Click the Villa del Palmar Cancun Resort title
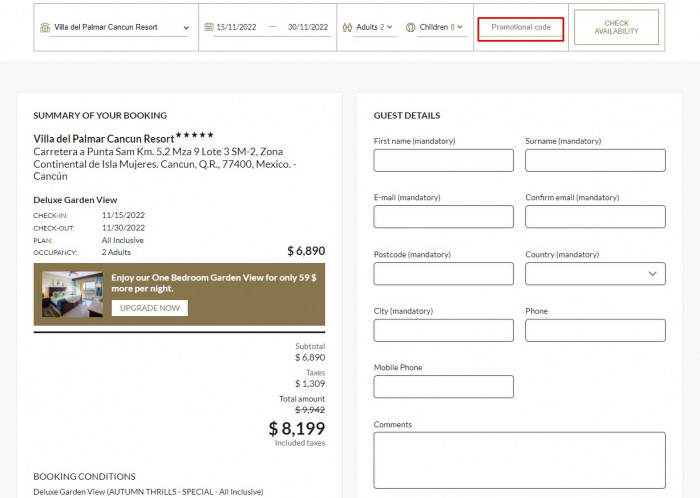 coord(104,139)
